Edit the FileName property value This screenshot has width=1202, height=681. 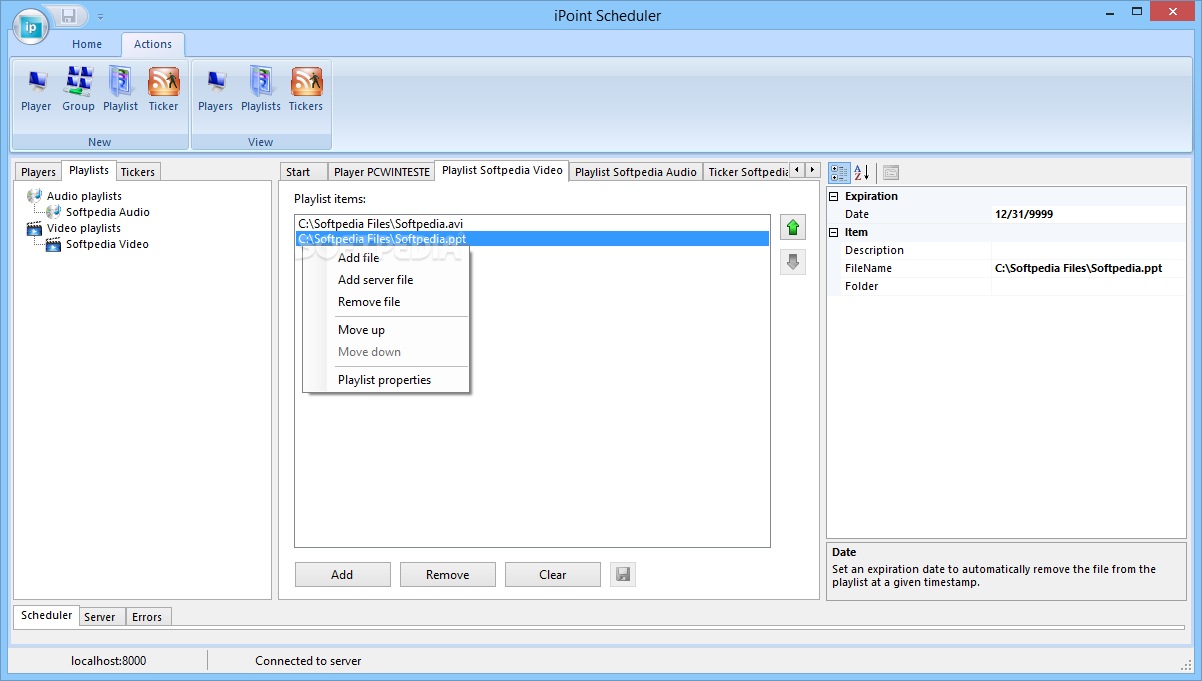1088,268
